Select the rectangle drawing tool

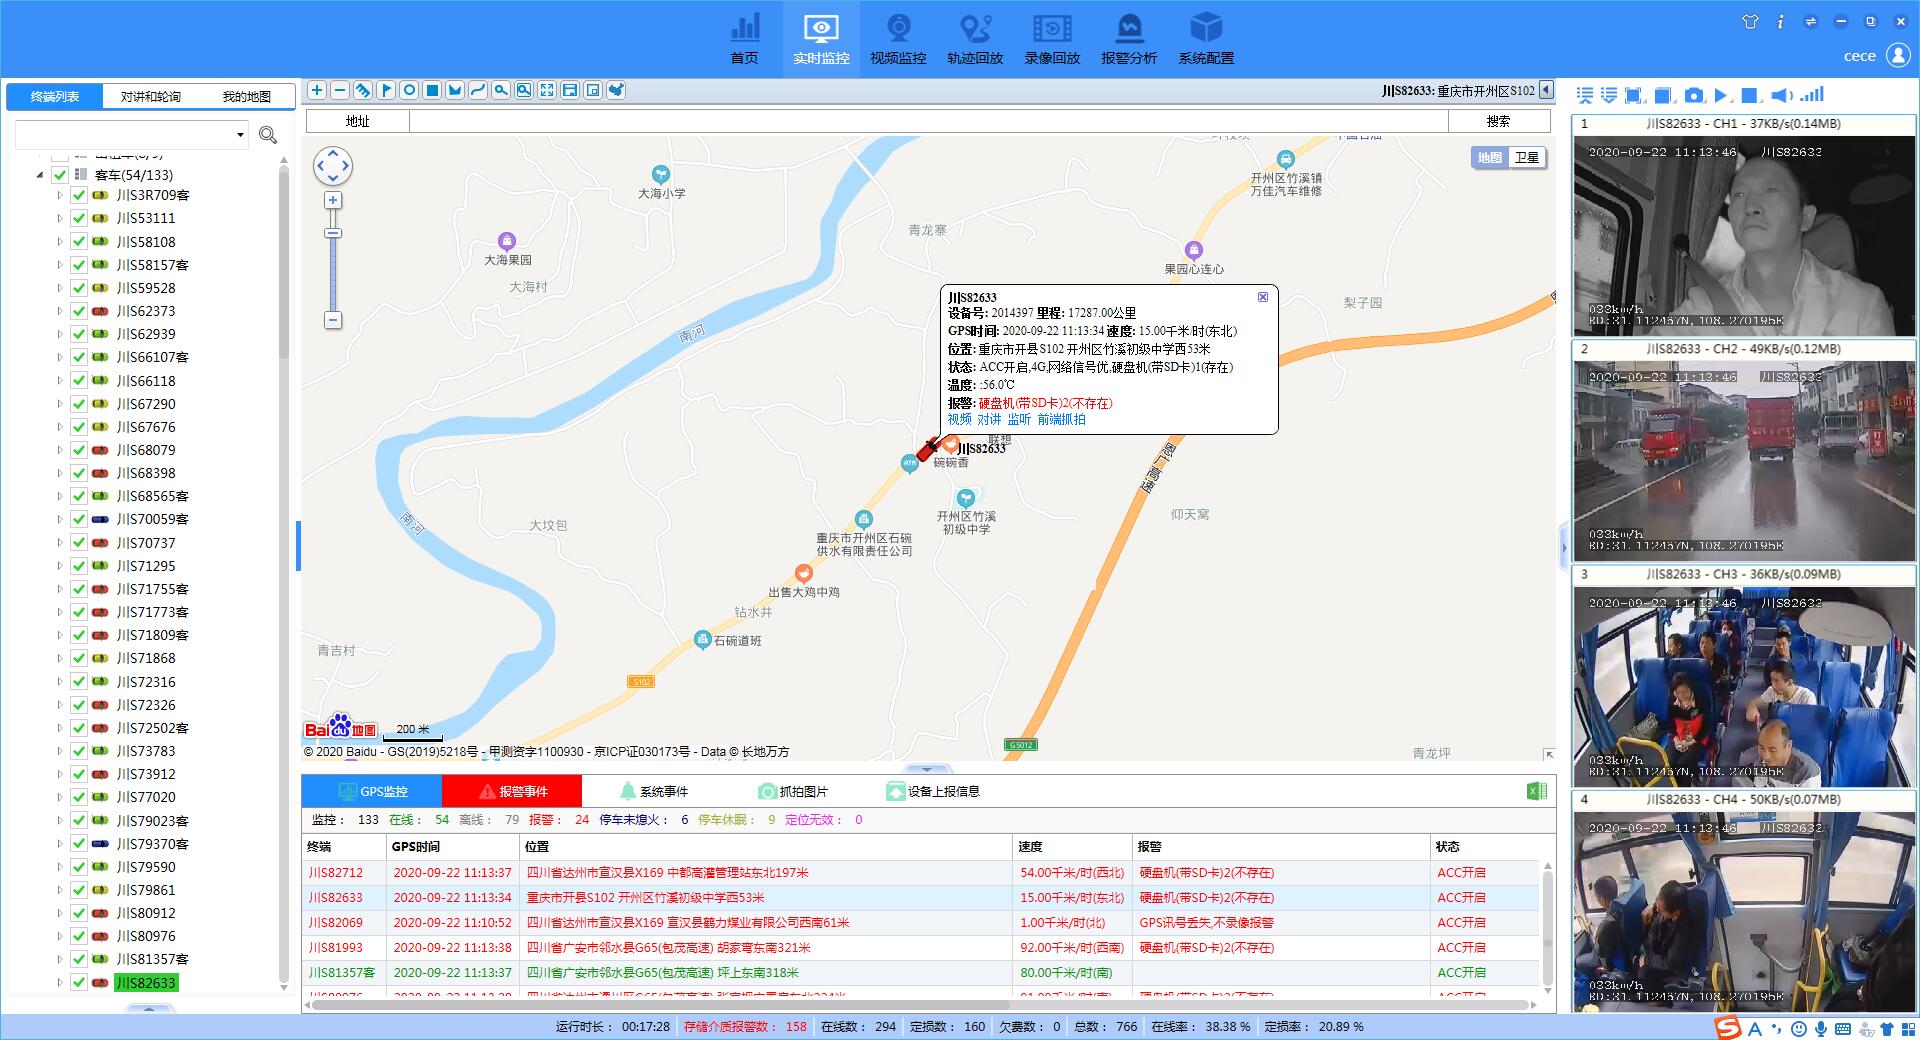click(432, 90)
